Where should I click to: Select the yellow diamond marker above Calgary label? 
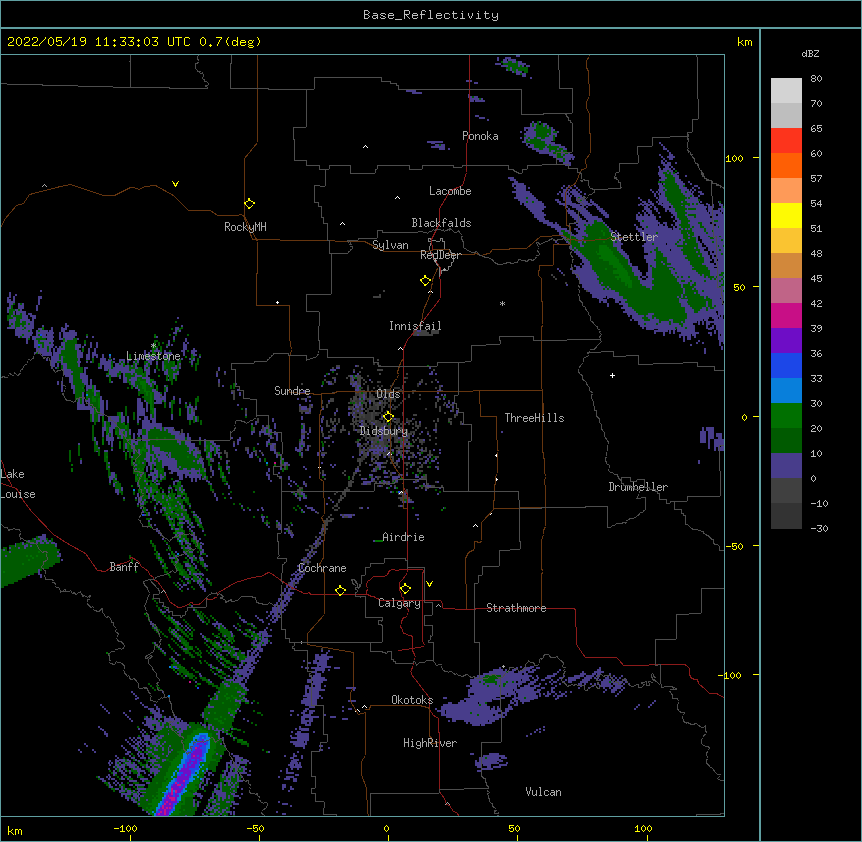(405, 589)
